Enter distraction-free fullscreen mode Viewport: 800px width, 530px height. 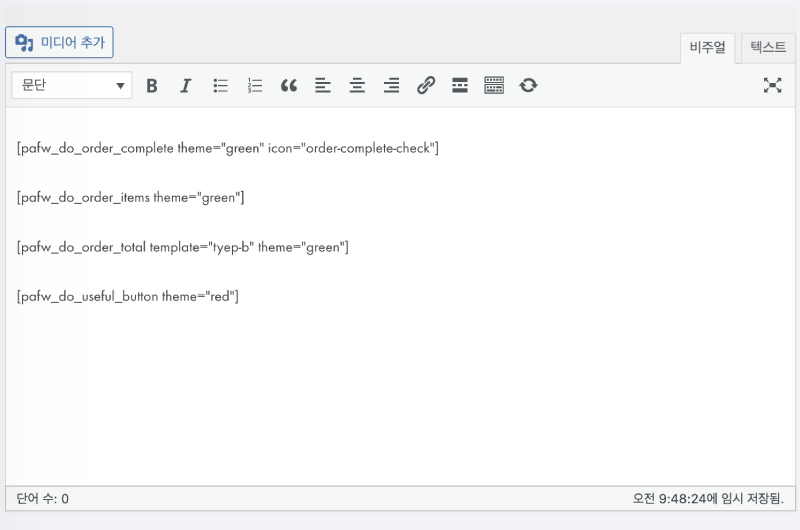(772, 86)
